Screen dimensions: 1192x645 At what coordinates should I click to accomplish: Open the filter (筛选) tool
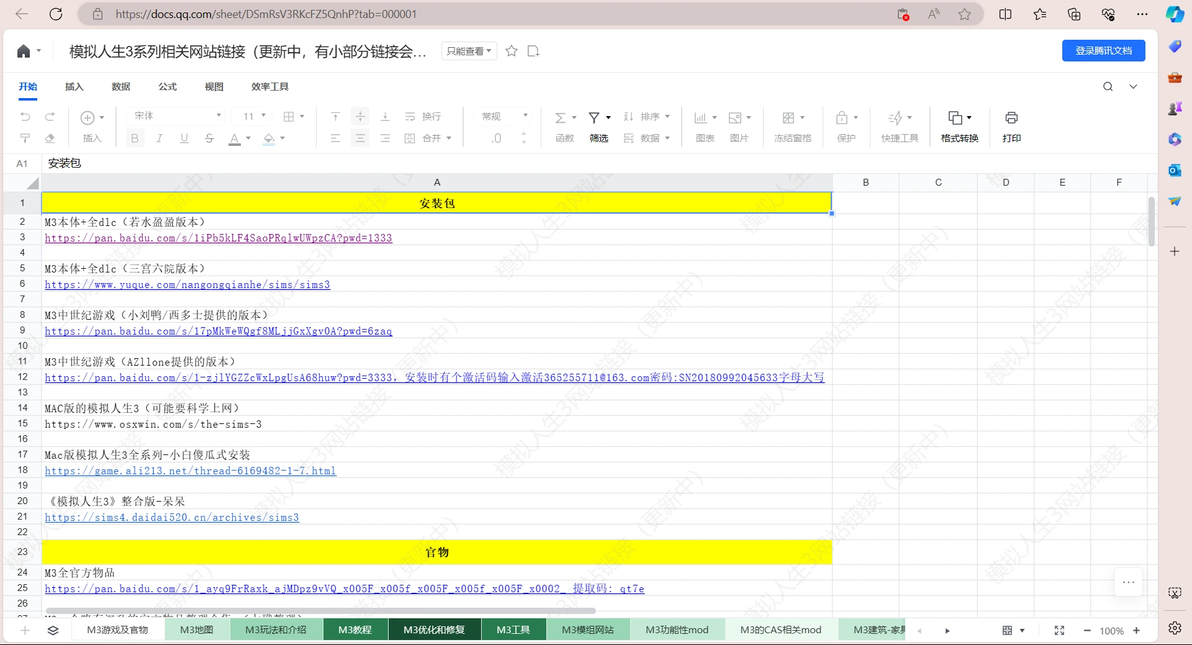(x=598, y=126)
